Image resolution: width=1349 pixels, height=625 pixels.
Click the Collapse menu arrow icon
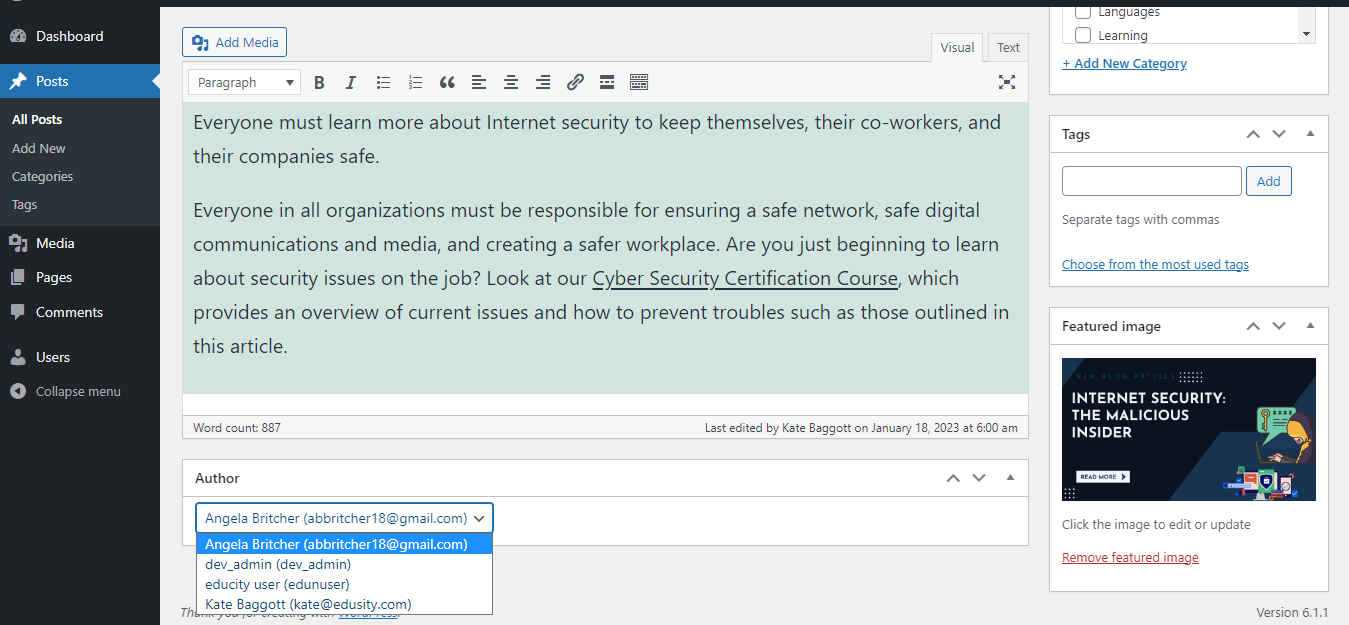pos(18,391)
